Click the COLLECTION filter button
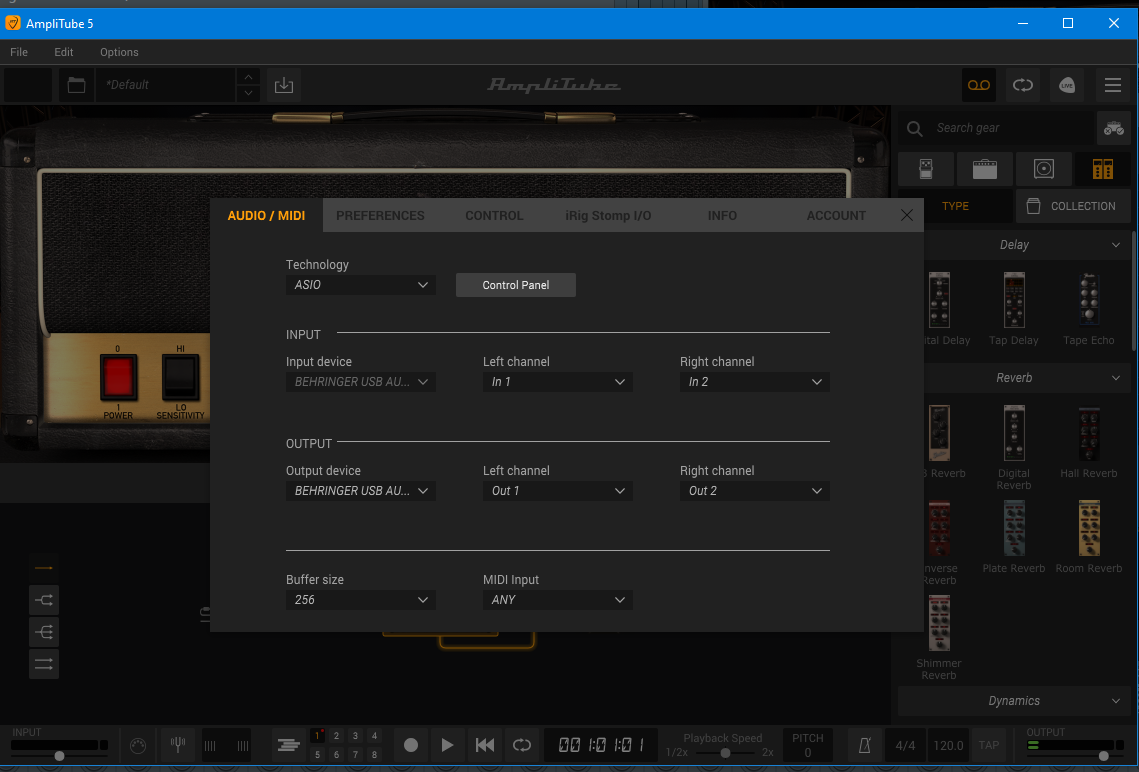 pos(1073,206)
